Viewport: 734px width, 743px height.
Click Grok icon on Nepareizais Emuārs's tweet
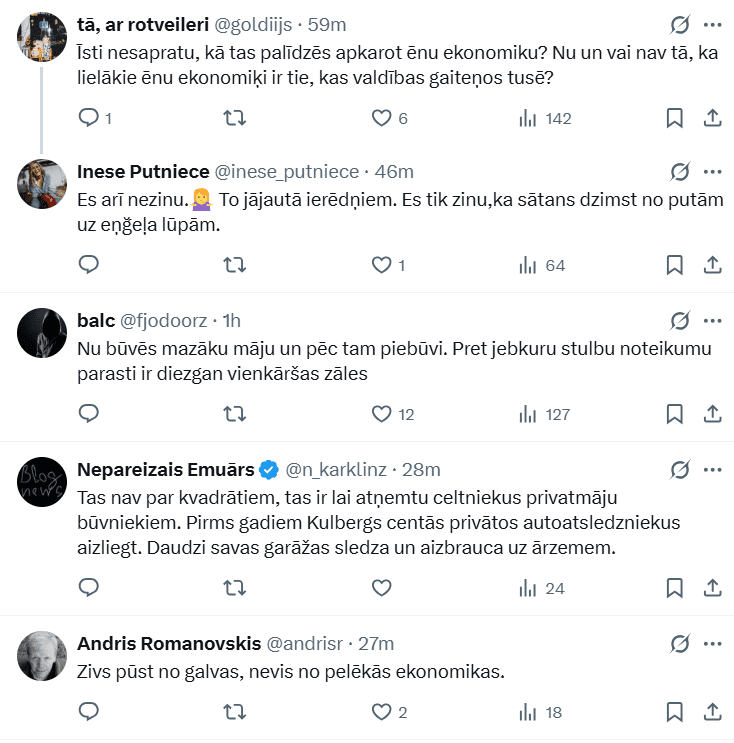[x=679, y=469]
